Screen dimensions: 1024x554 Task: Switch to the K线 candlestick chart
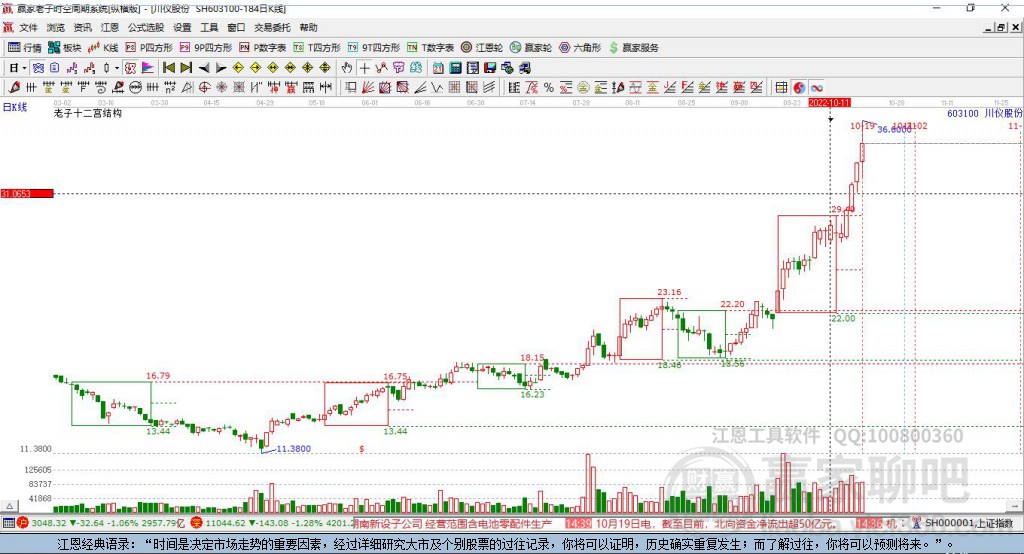[x=103, y=48]
